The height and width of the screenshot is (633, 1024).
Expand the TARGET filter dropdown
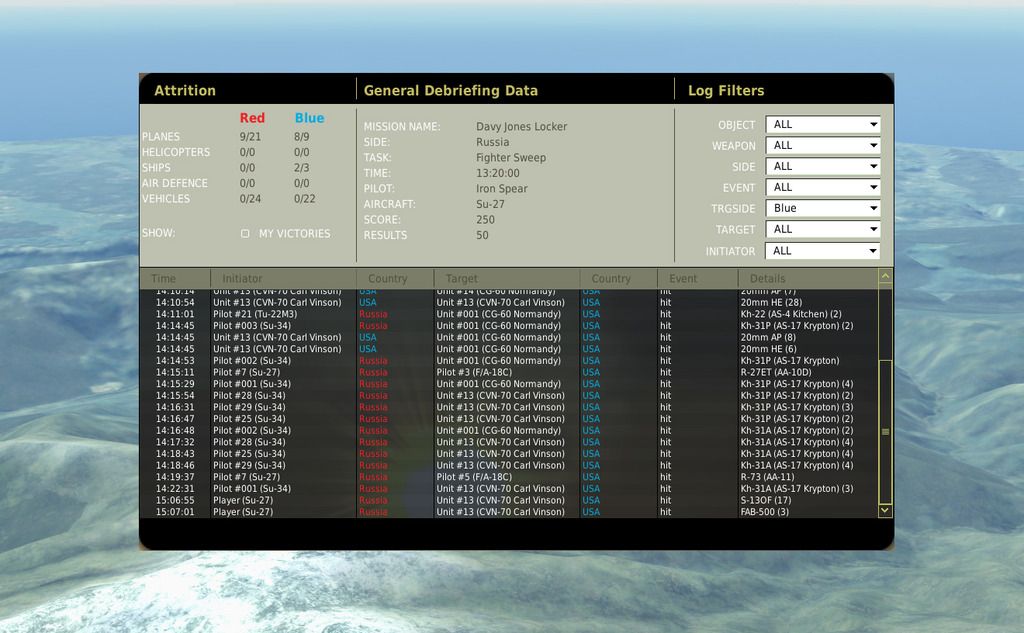pos(822,230)
